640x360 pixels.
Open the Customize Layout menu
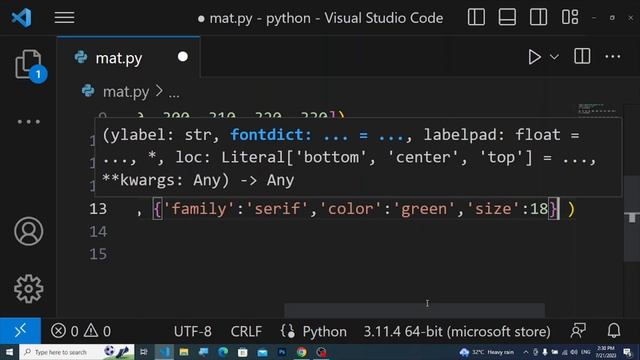570,18
